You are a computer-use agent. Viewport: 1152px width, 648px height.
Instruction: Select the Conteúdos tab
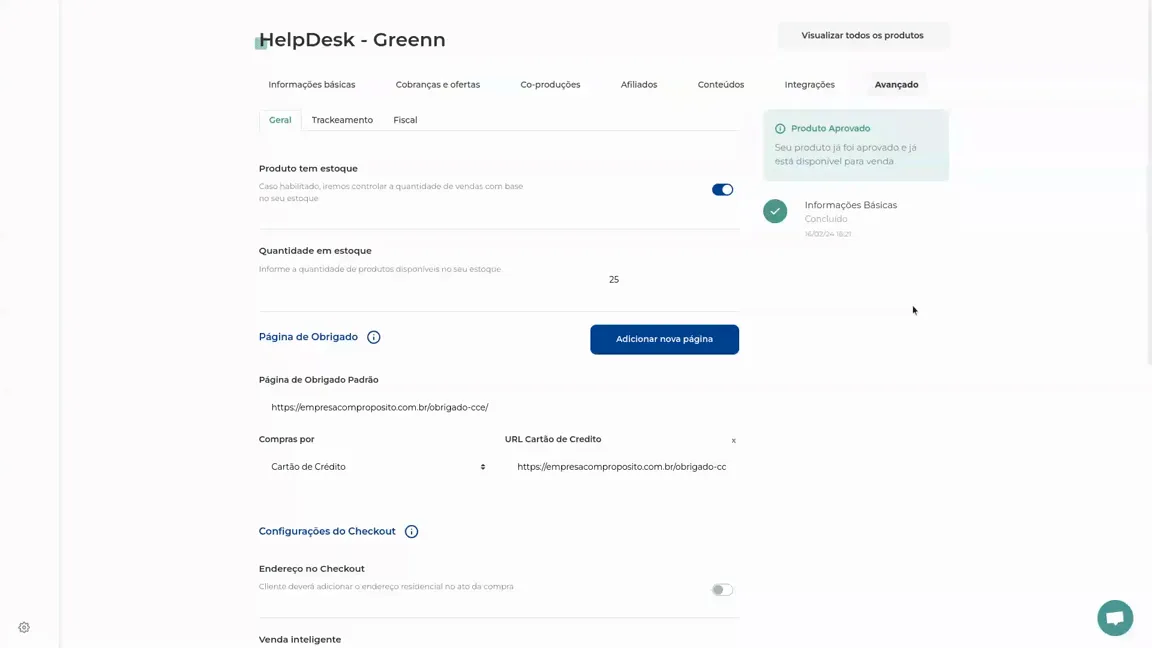[721, 84]
